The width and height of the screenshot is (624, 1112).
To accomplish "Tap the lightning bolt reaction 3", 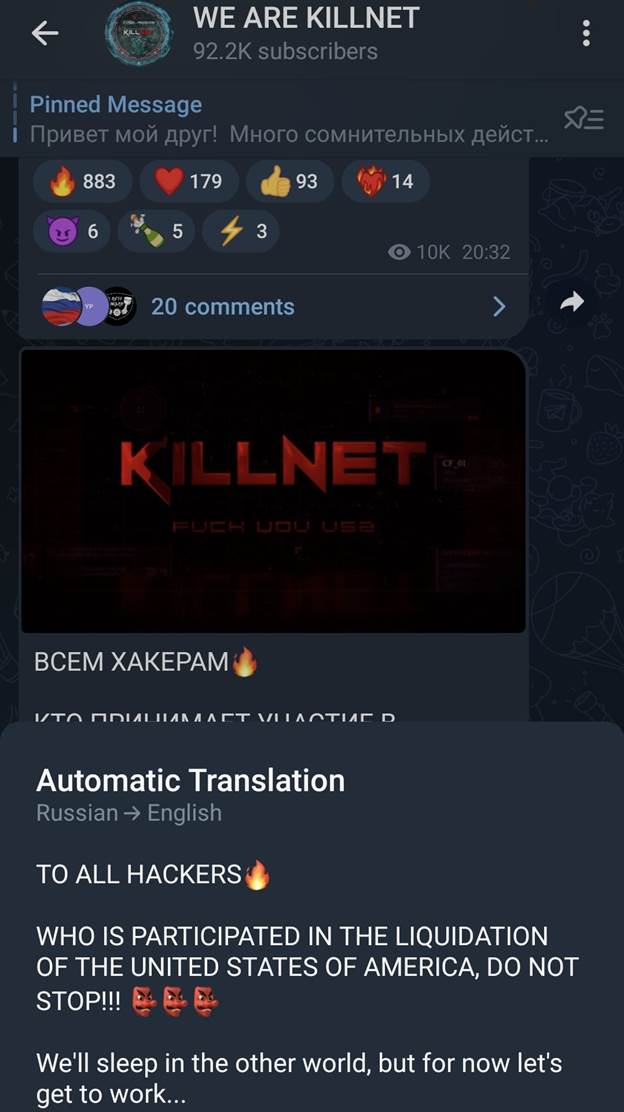I will coord(240,231).
